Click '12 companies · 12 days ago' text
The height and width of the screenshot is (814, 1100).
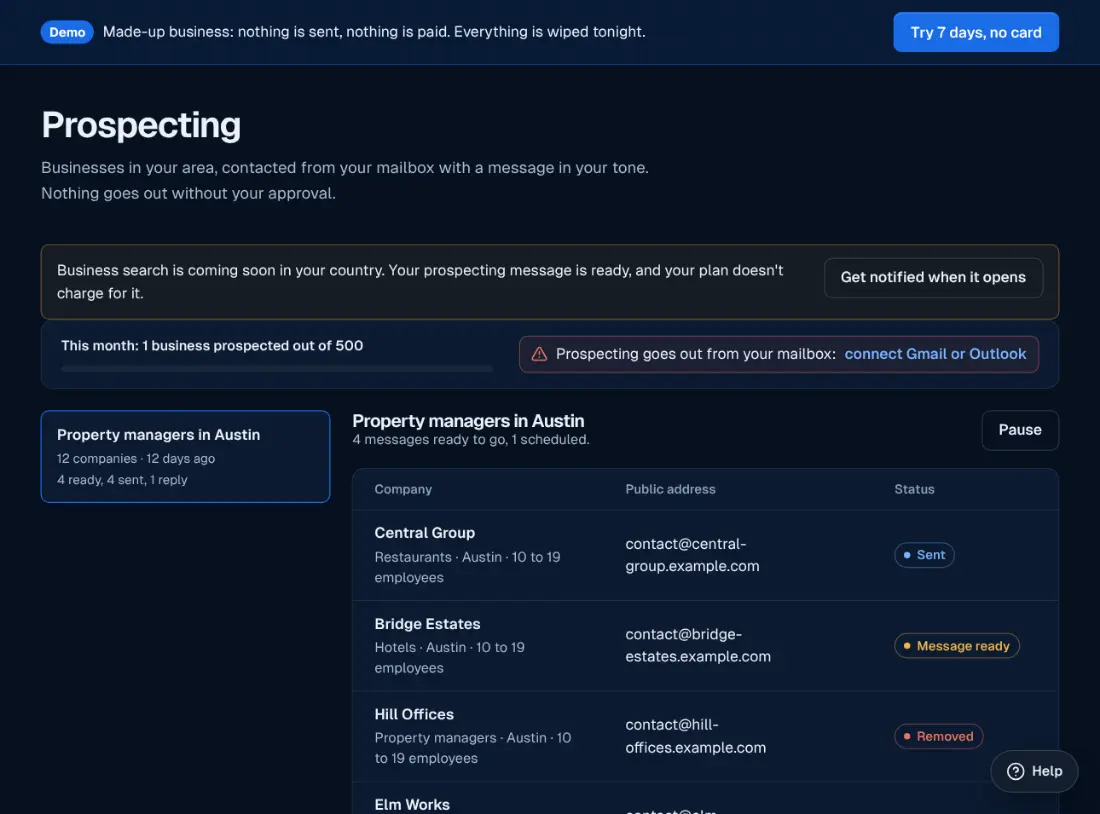point(135,458)
